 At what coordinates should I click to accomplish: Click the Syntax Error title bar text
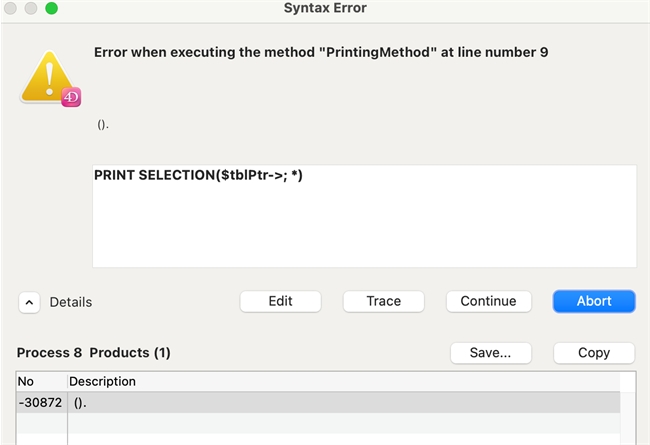point(325,9)
